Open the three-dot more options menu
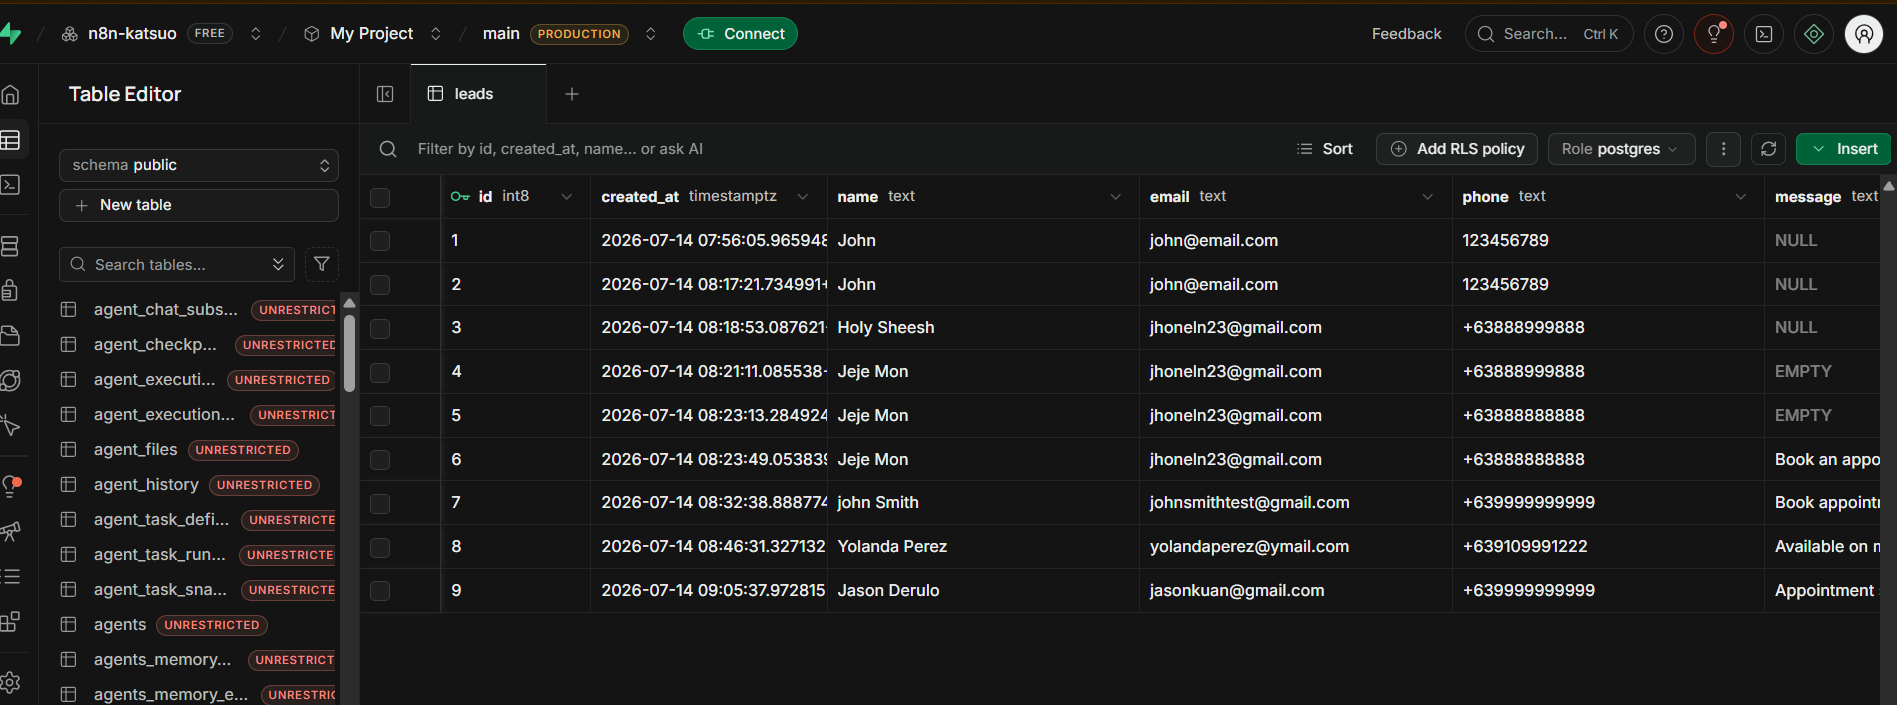This screenshot has height=705, width=1897. [x=1723, y=149]
